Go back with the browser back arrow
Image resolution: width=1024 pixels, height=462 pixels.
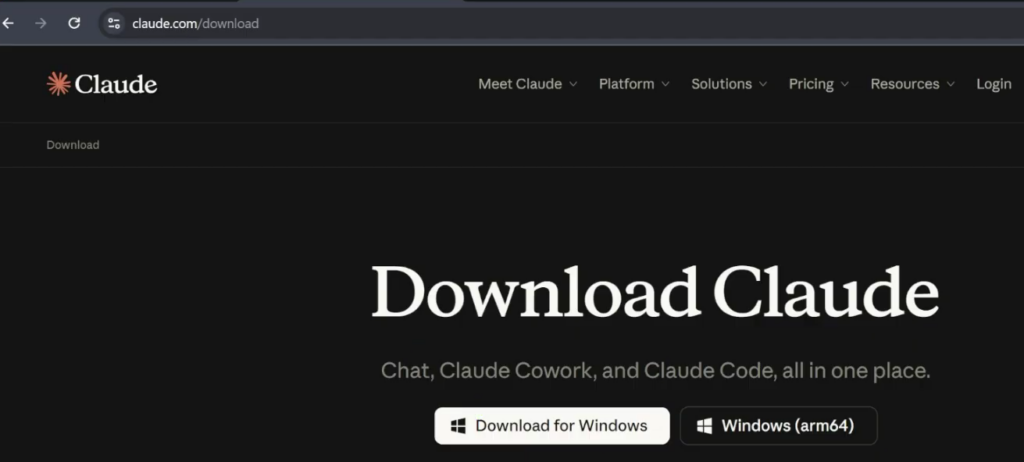7,24
